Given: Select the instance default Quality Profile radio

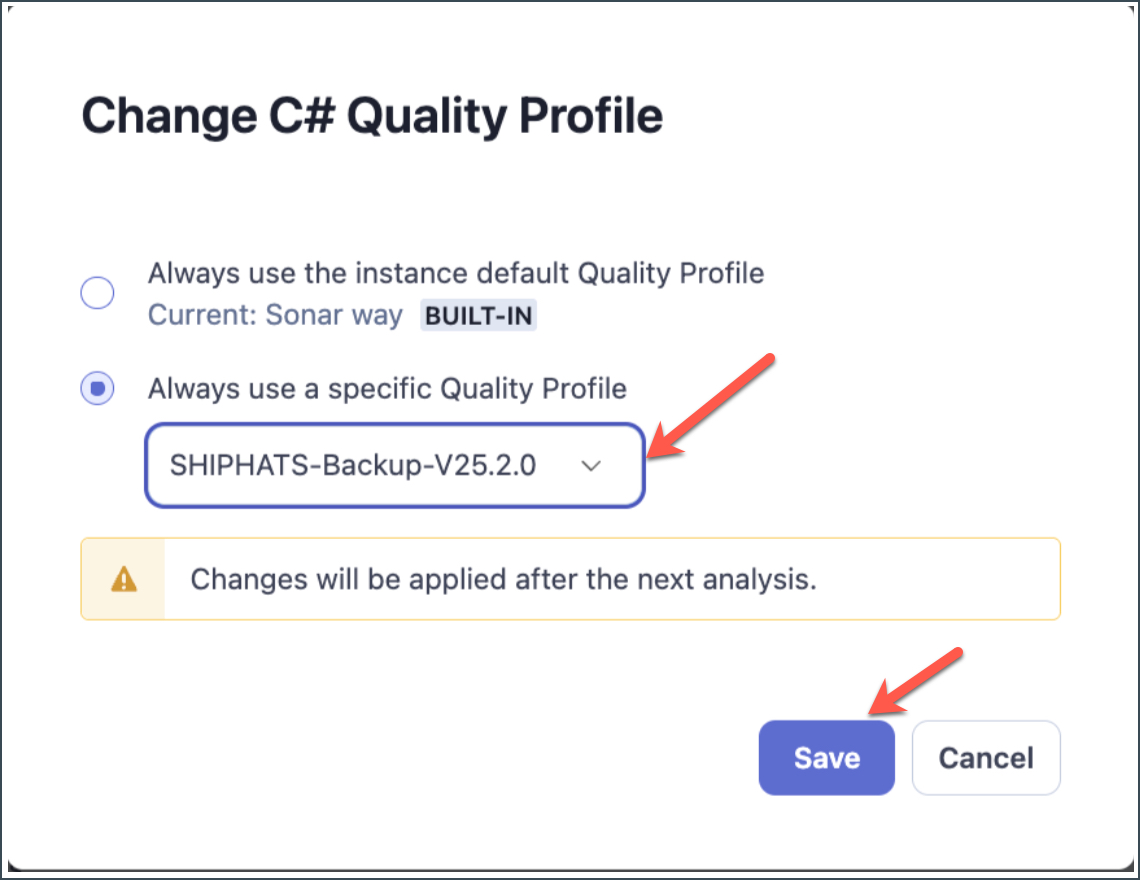Looking at the screenshot, I should pyautogui.click(x=97, y=293).
